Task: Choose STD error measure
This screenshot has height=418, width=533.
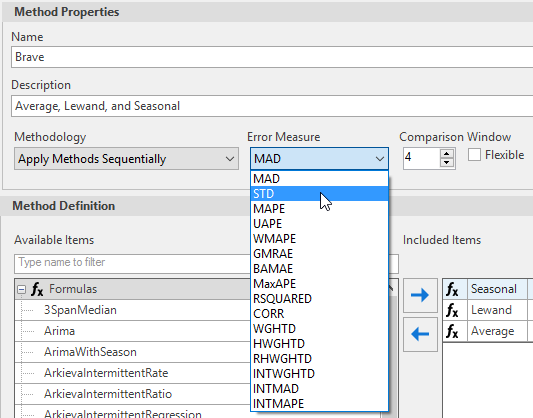Action: click(x=319, y=194)
